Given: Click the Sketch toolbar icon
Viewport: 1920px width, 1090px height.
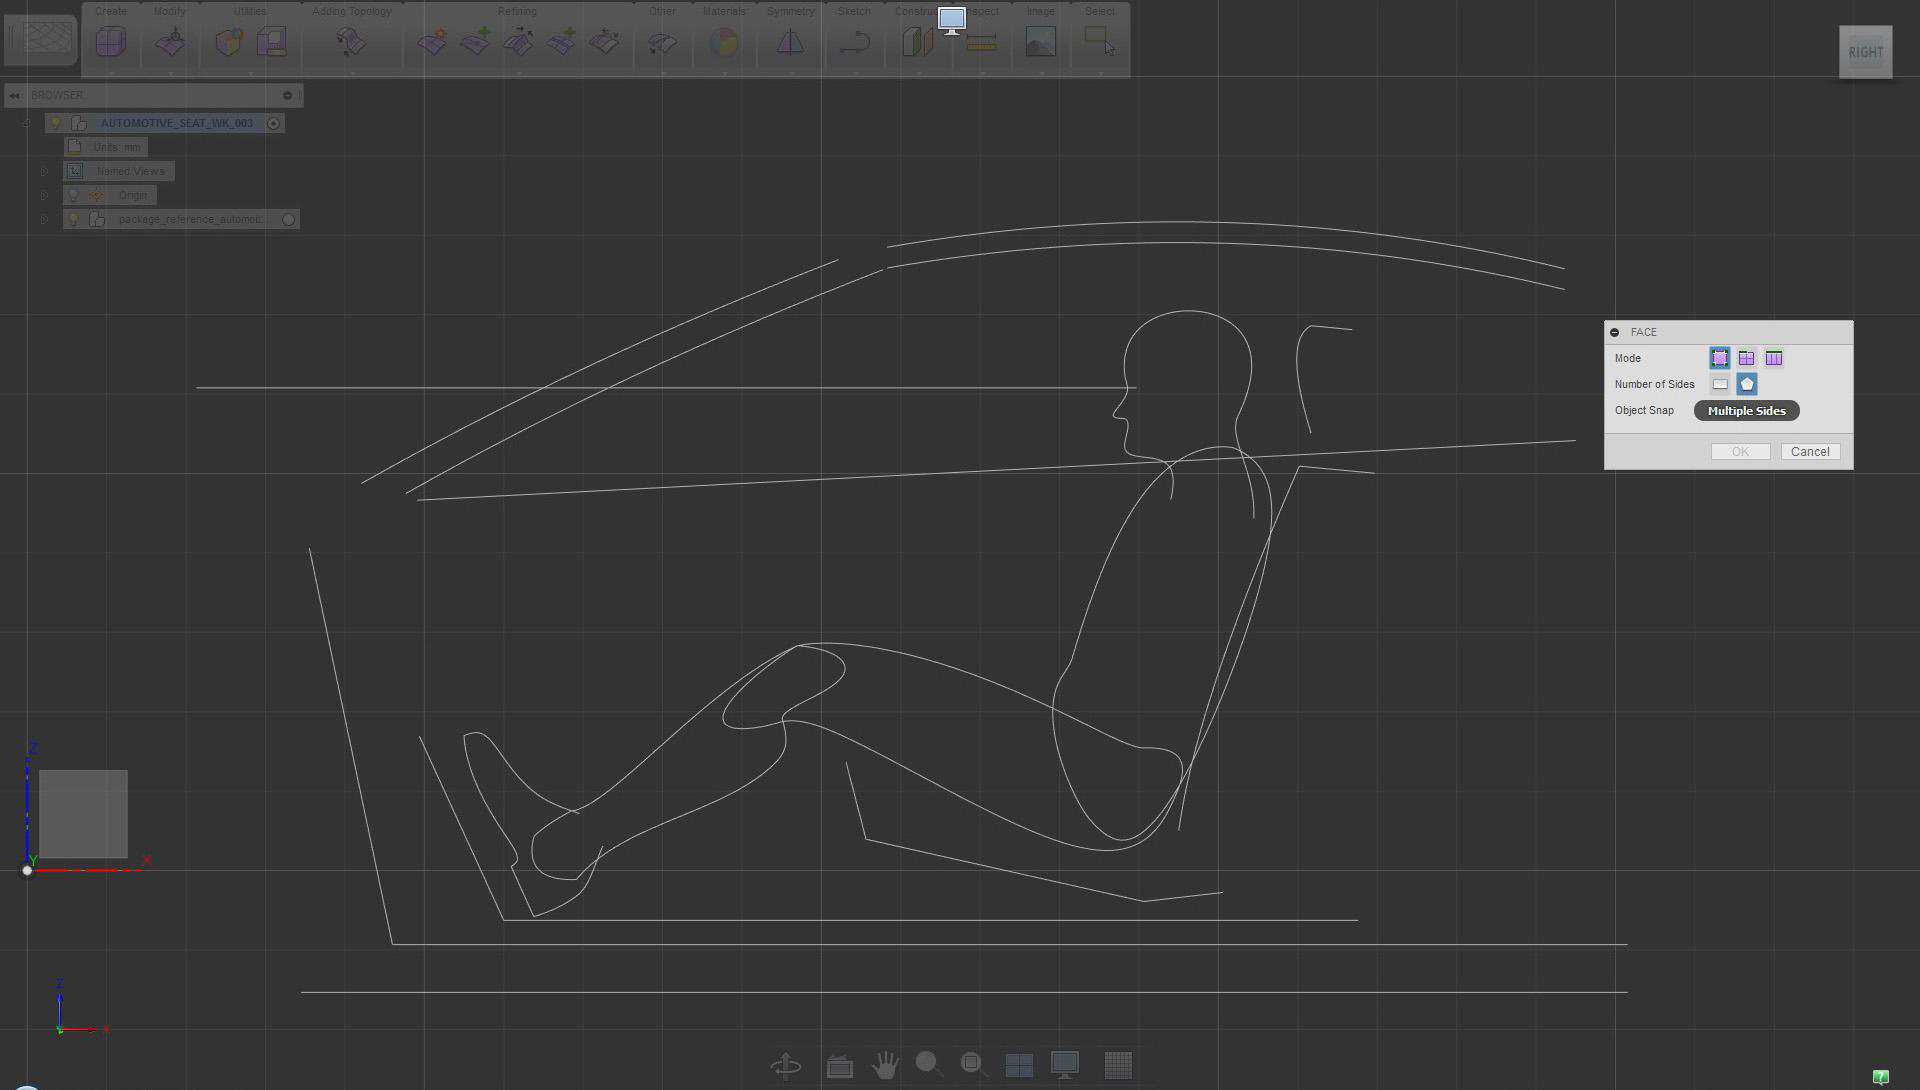Looking at the screenshot, I should tap(854, 42).
